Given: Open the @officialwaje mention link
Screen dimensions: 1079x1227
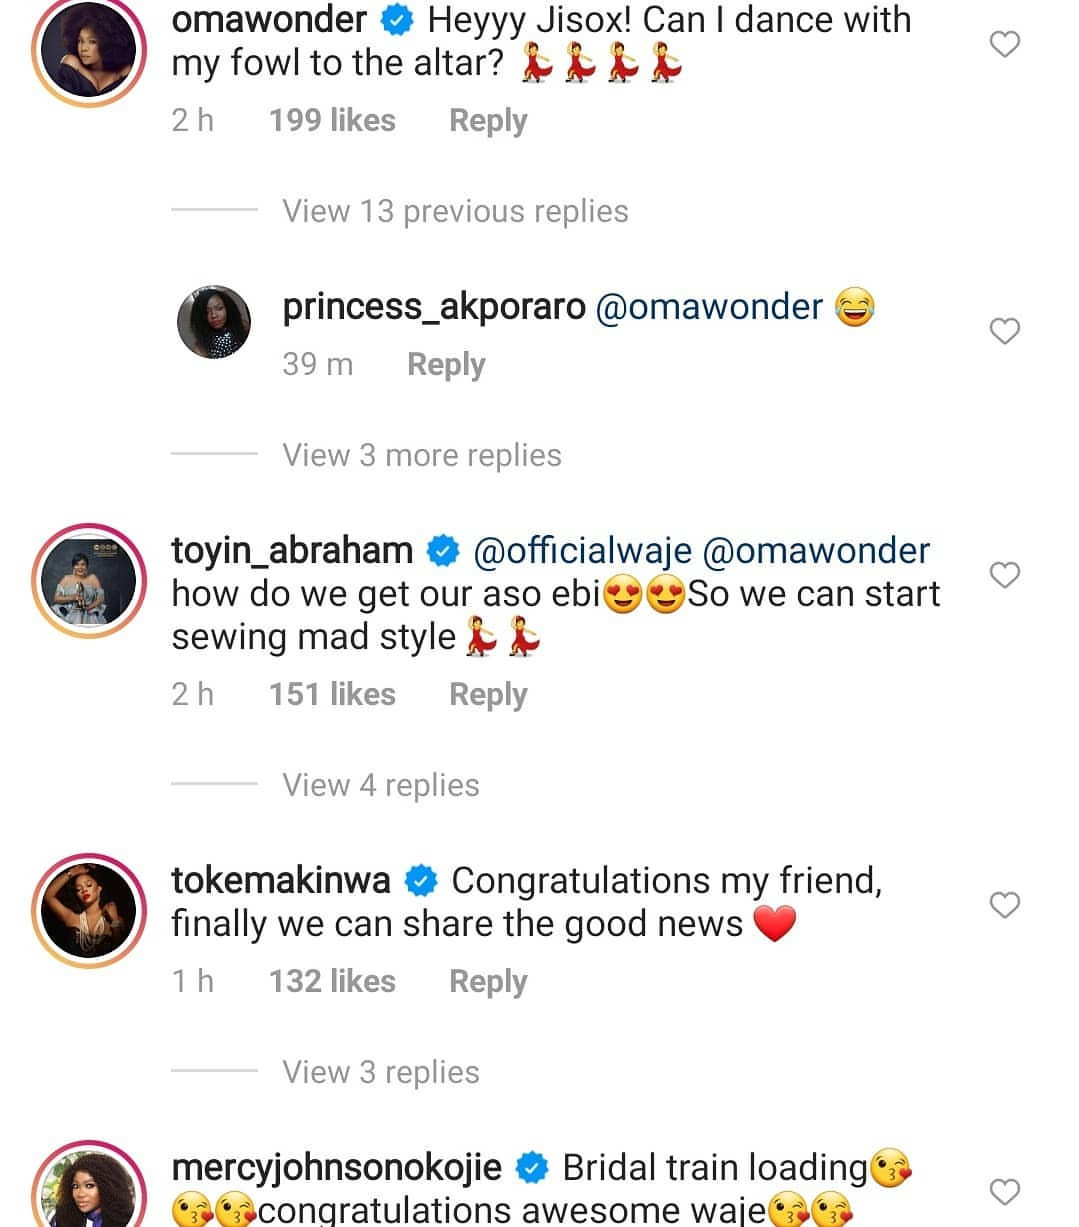Looking at the screenshot, I should pyautogui.click(x=582, y=551).
